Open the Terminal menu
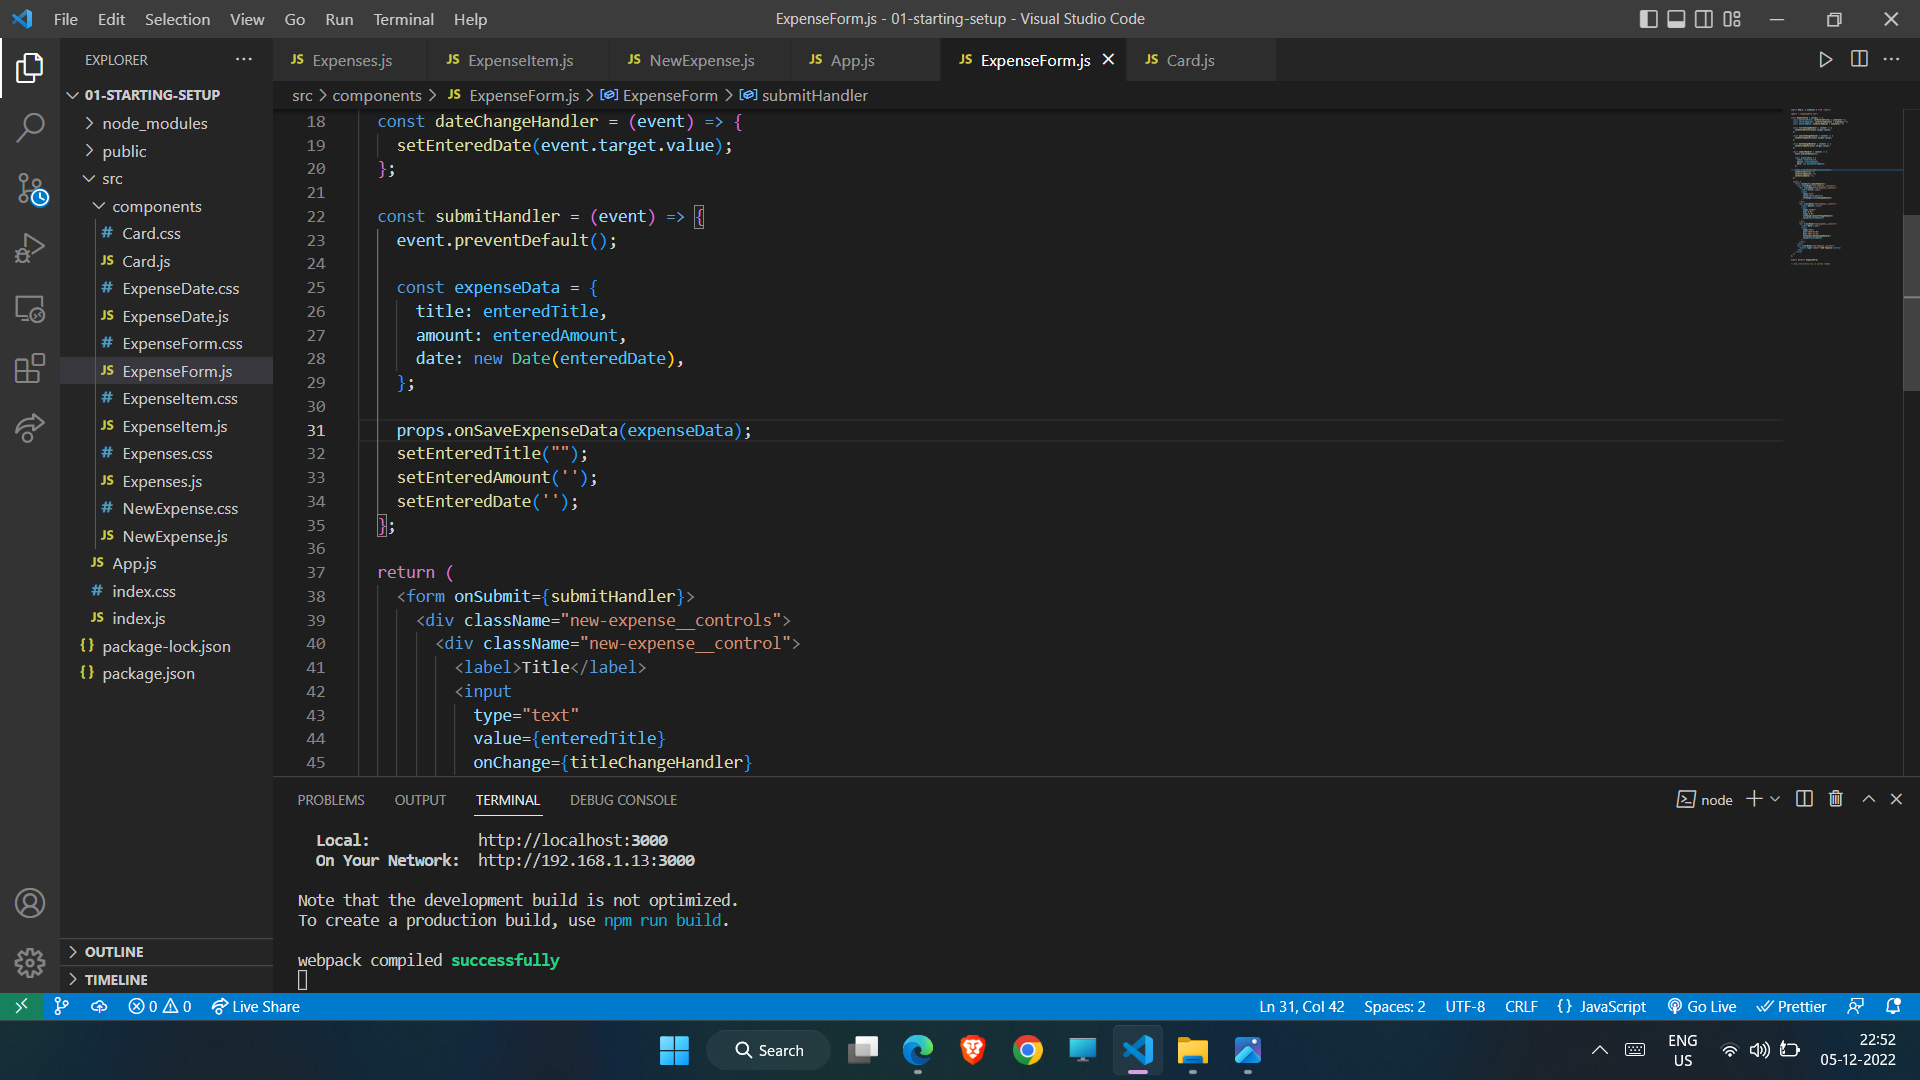The image size is (1920, 1080). [403, 19]
